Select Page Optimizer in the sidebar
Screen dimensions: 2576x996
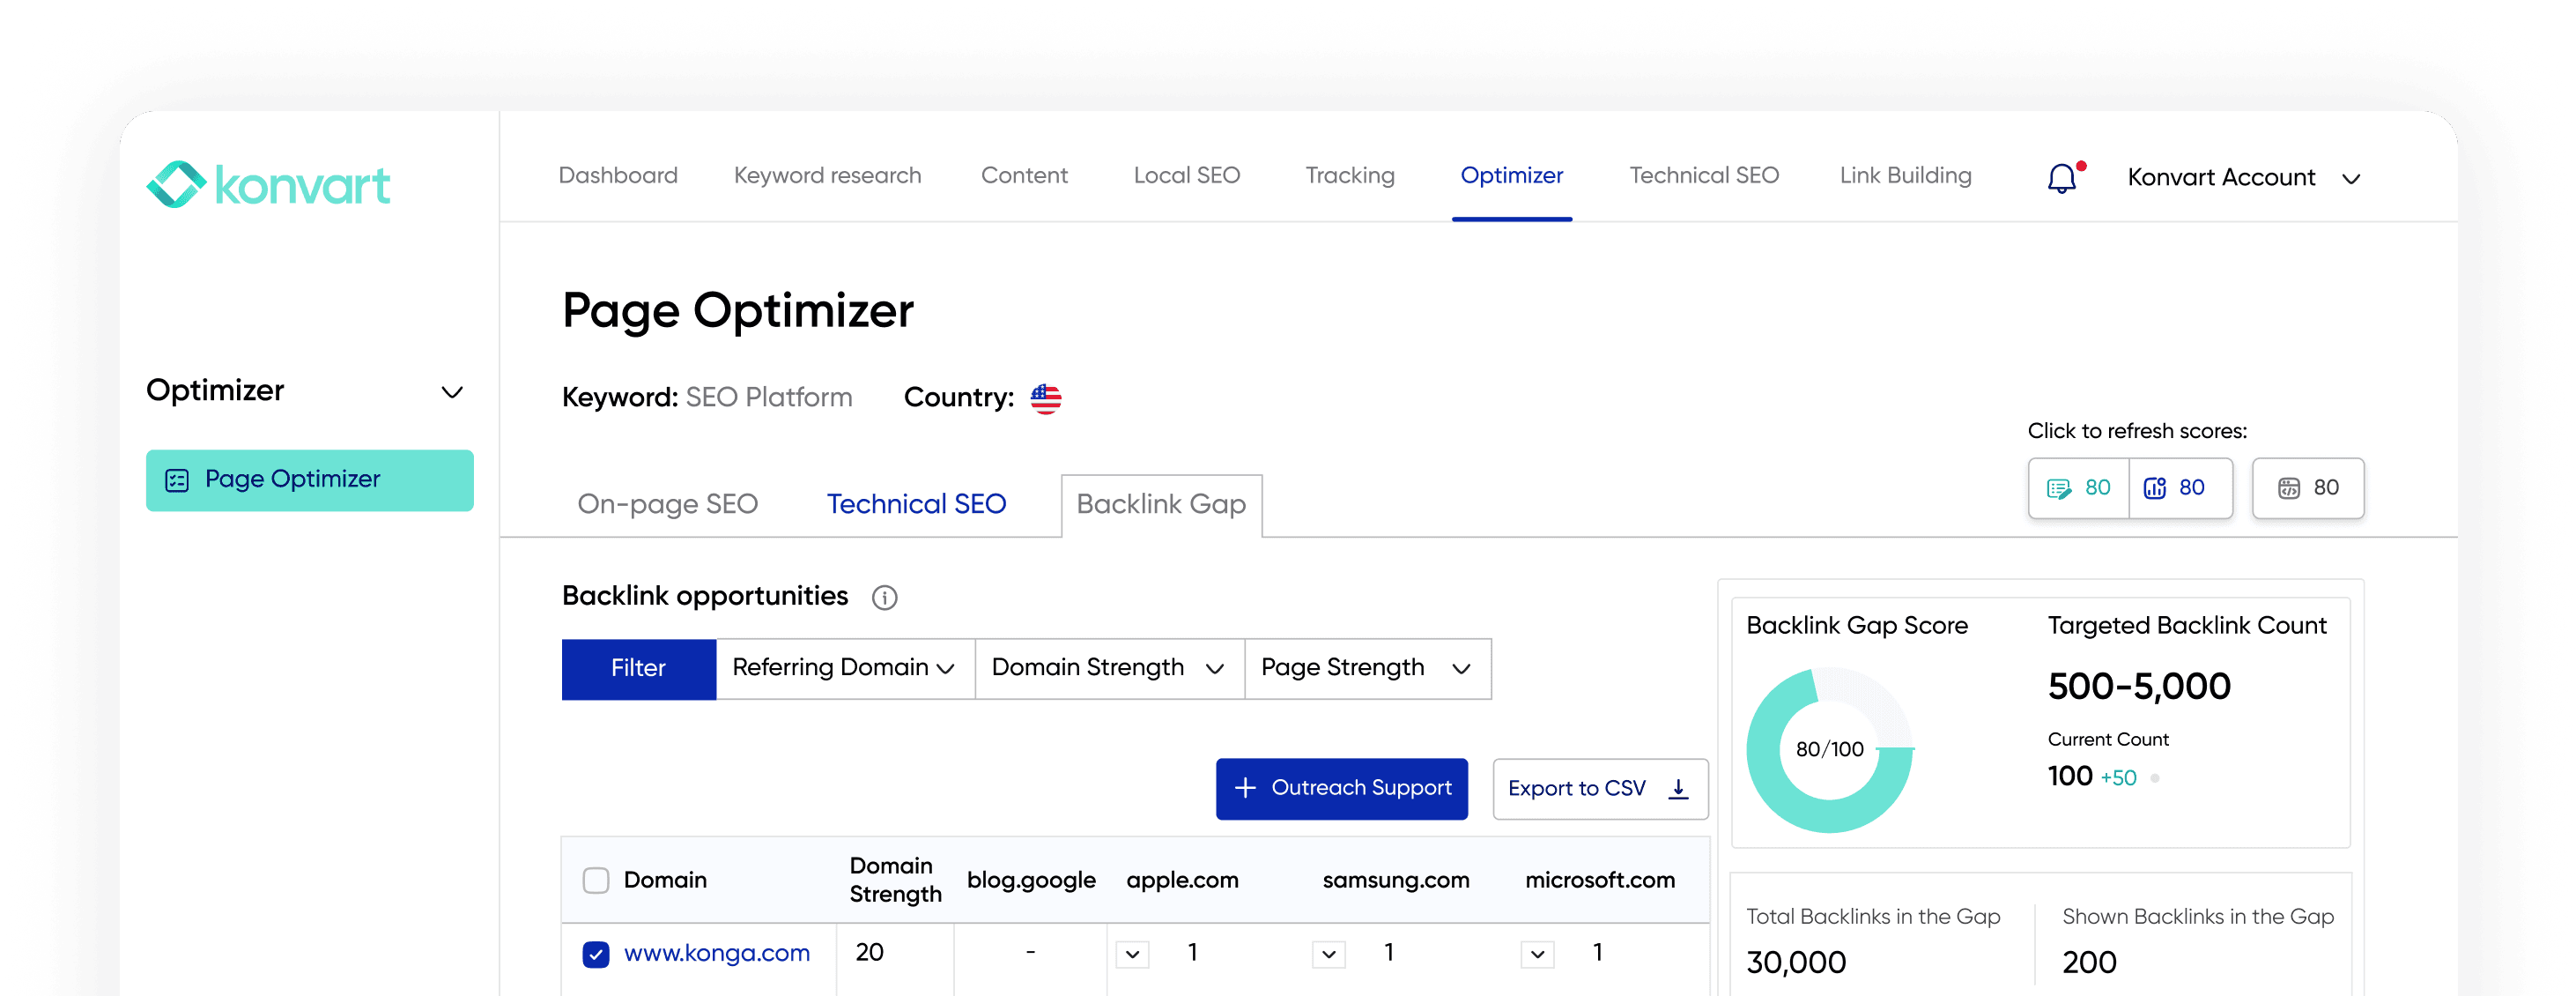(309, 479)
